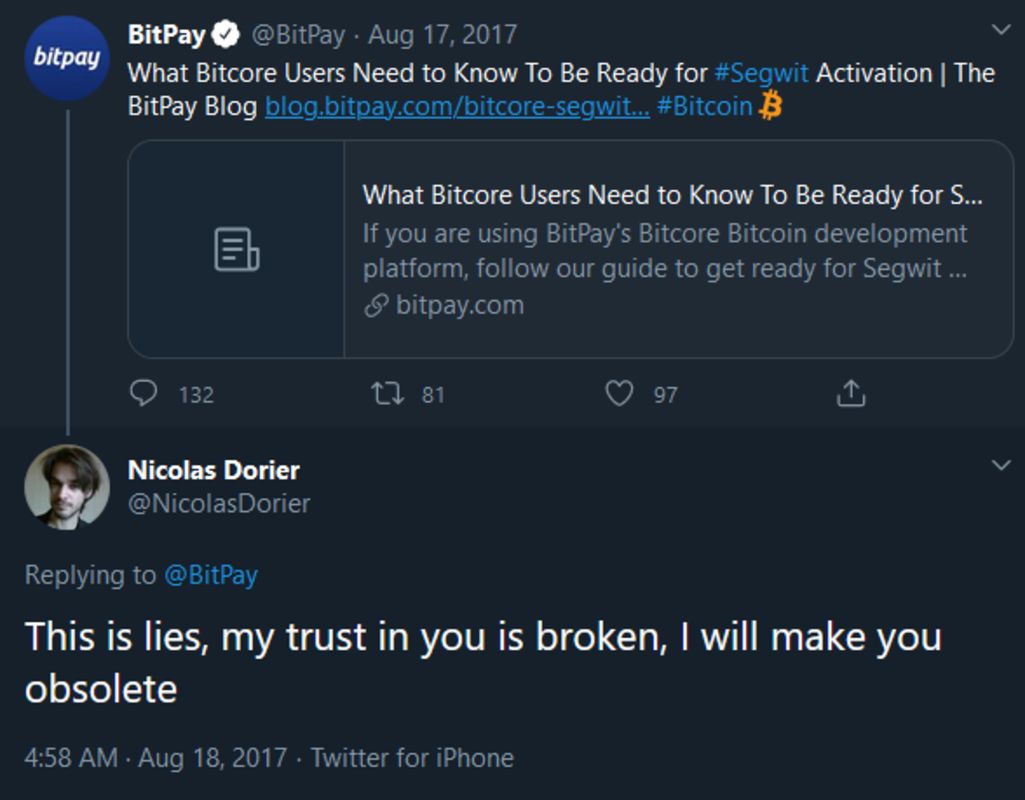
Task: Open the Nicolas Dorier display name
Action: [x=213, y=469]
